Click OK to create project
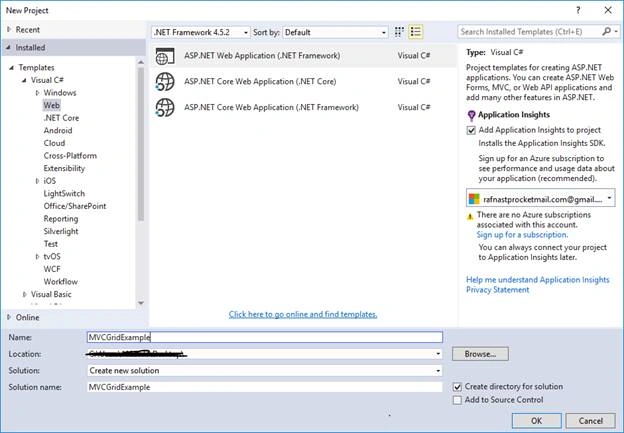Viewport: 624px width, 433px height. (x=536, y=421)
